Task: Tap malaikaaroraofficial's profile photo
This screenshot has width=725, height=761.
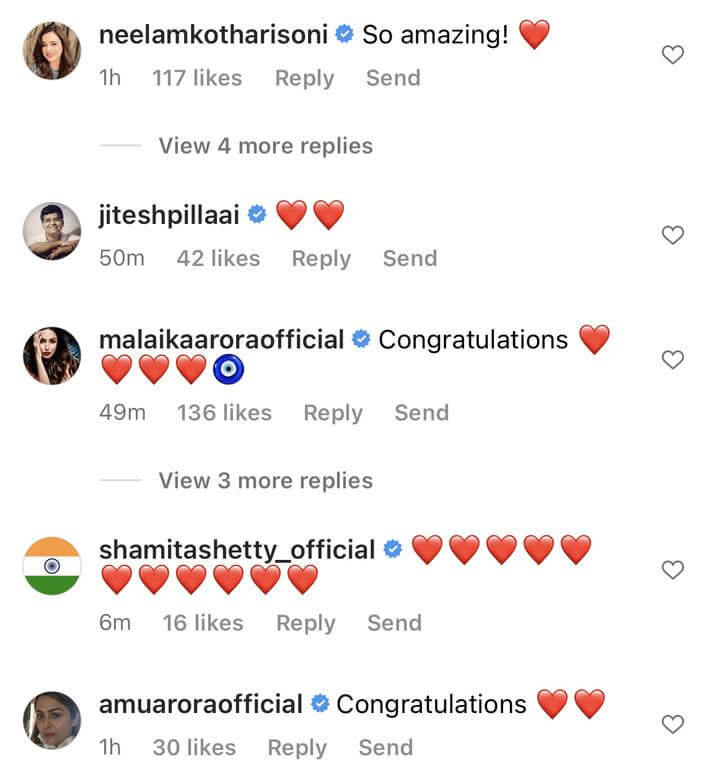Action: pyautogui.click(x=52, y=355)
